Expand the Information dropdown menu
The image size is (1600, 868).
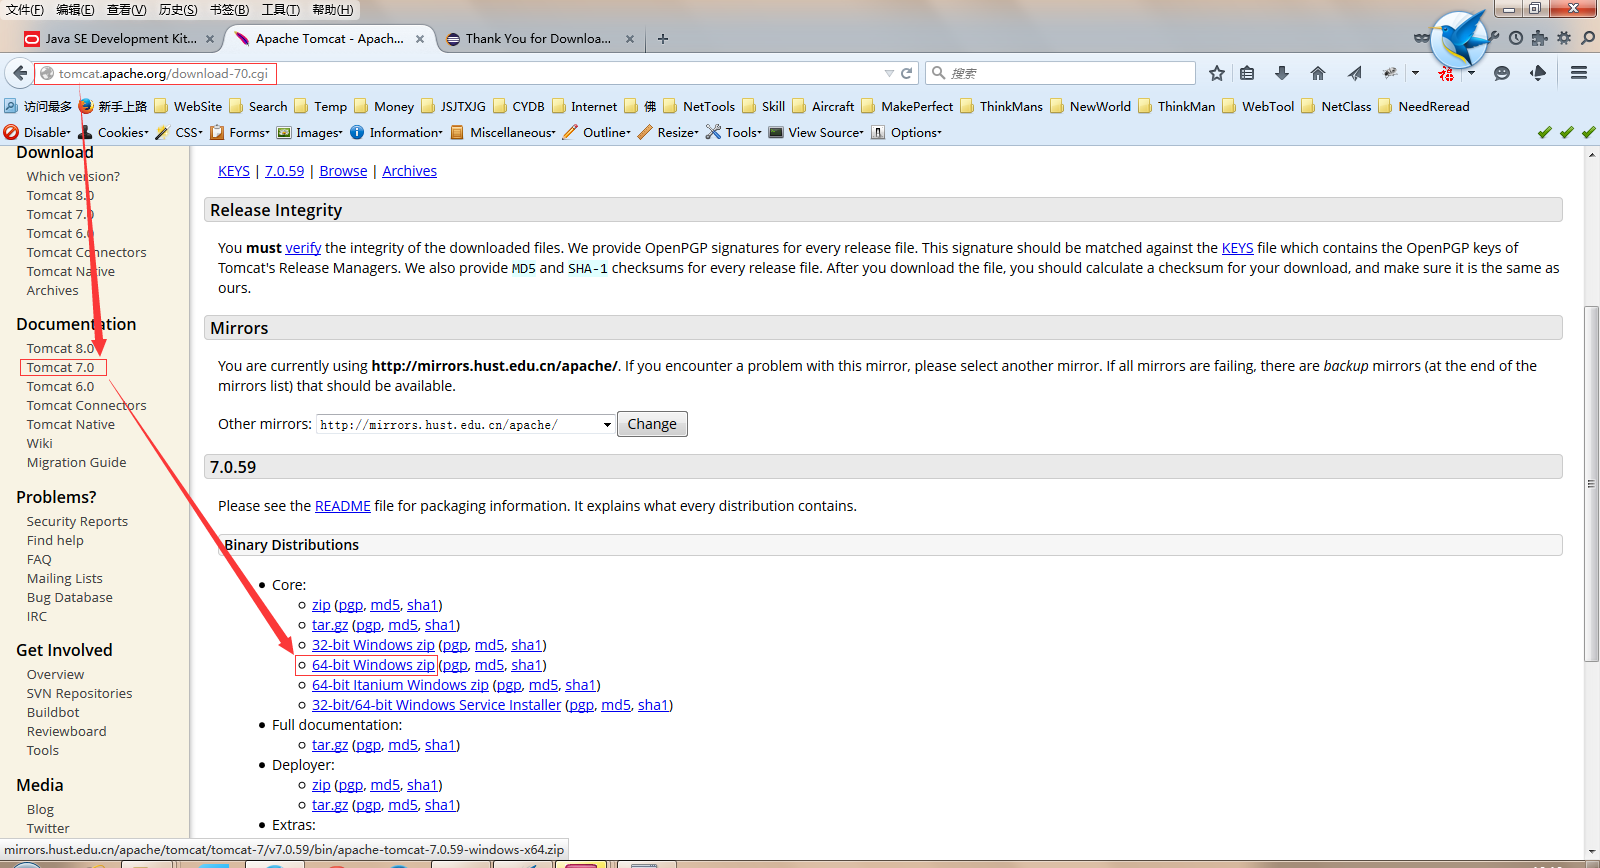[397, 132]
